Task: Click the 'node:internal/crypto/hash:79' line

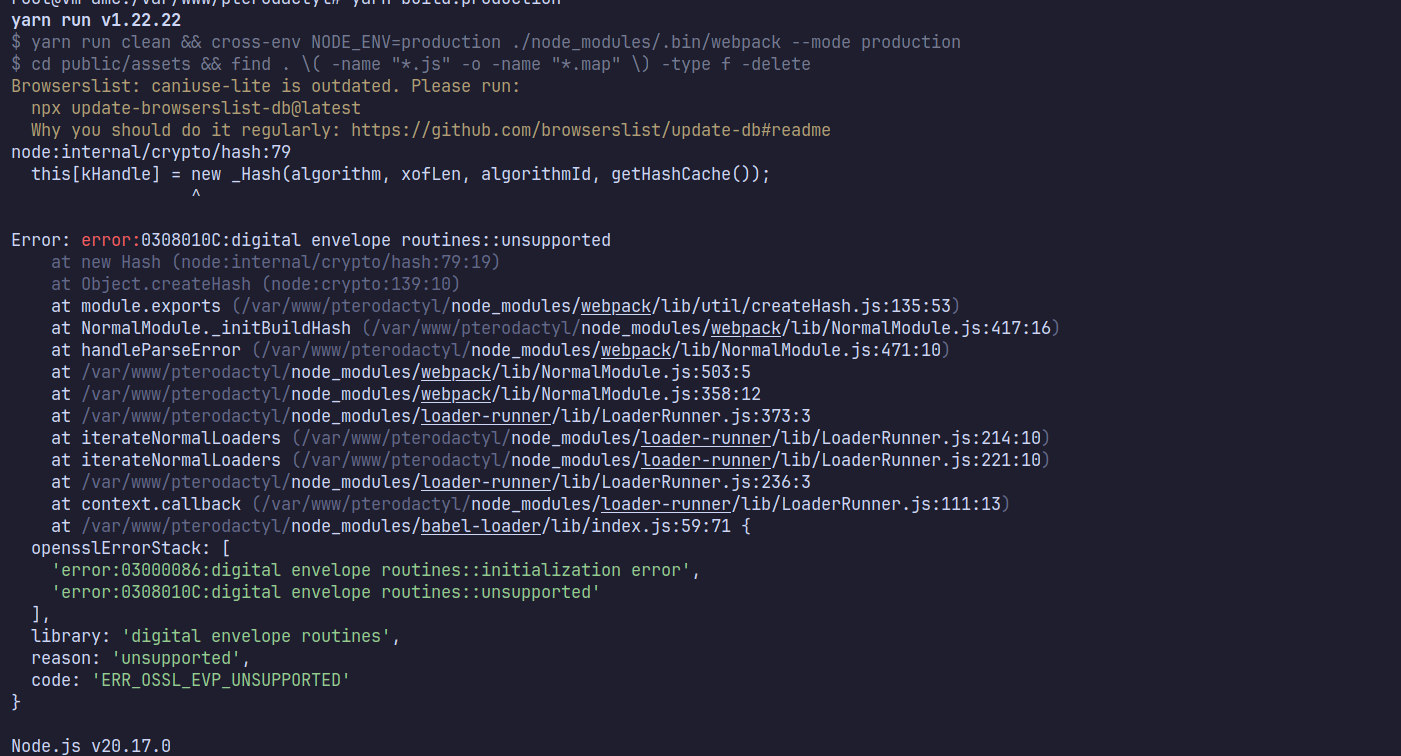Action: pos(151,152)
